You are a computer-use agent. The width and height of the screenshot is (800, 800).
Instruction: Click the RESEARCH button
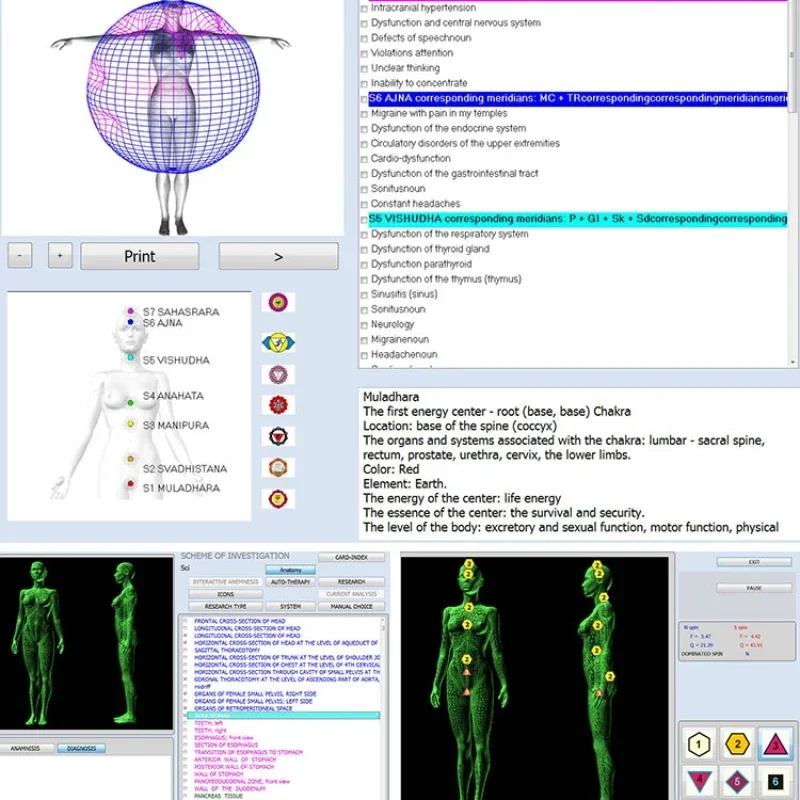[352, 582]
